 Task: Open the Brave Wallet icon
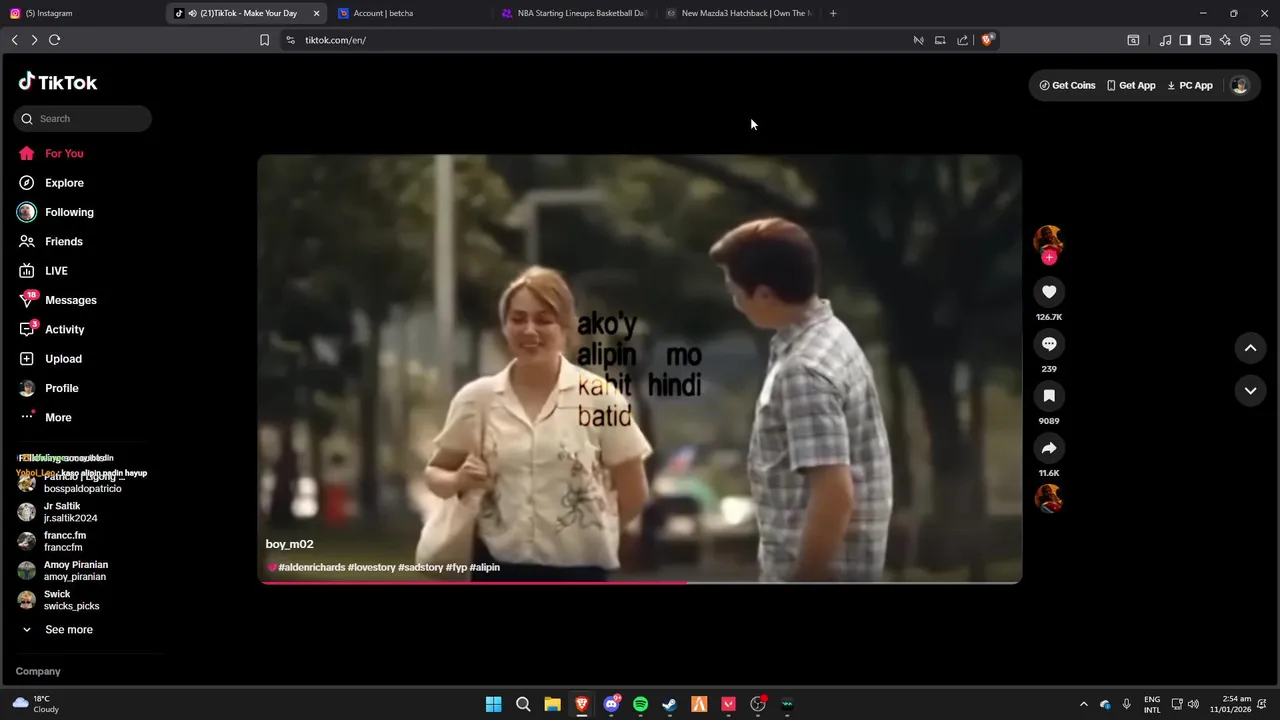(x=1205, y=40)
